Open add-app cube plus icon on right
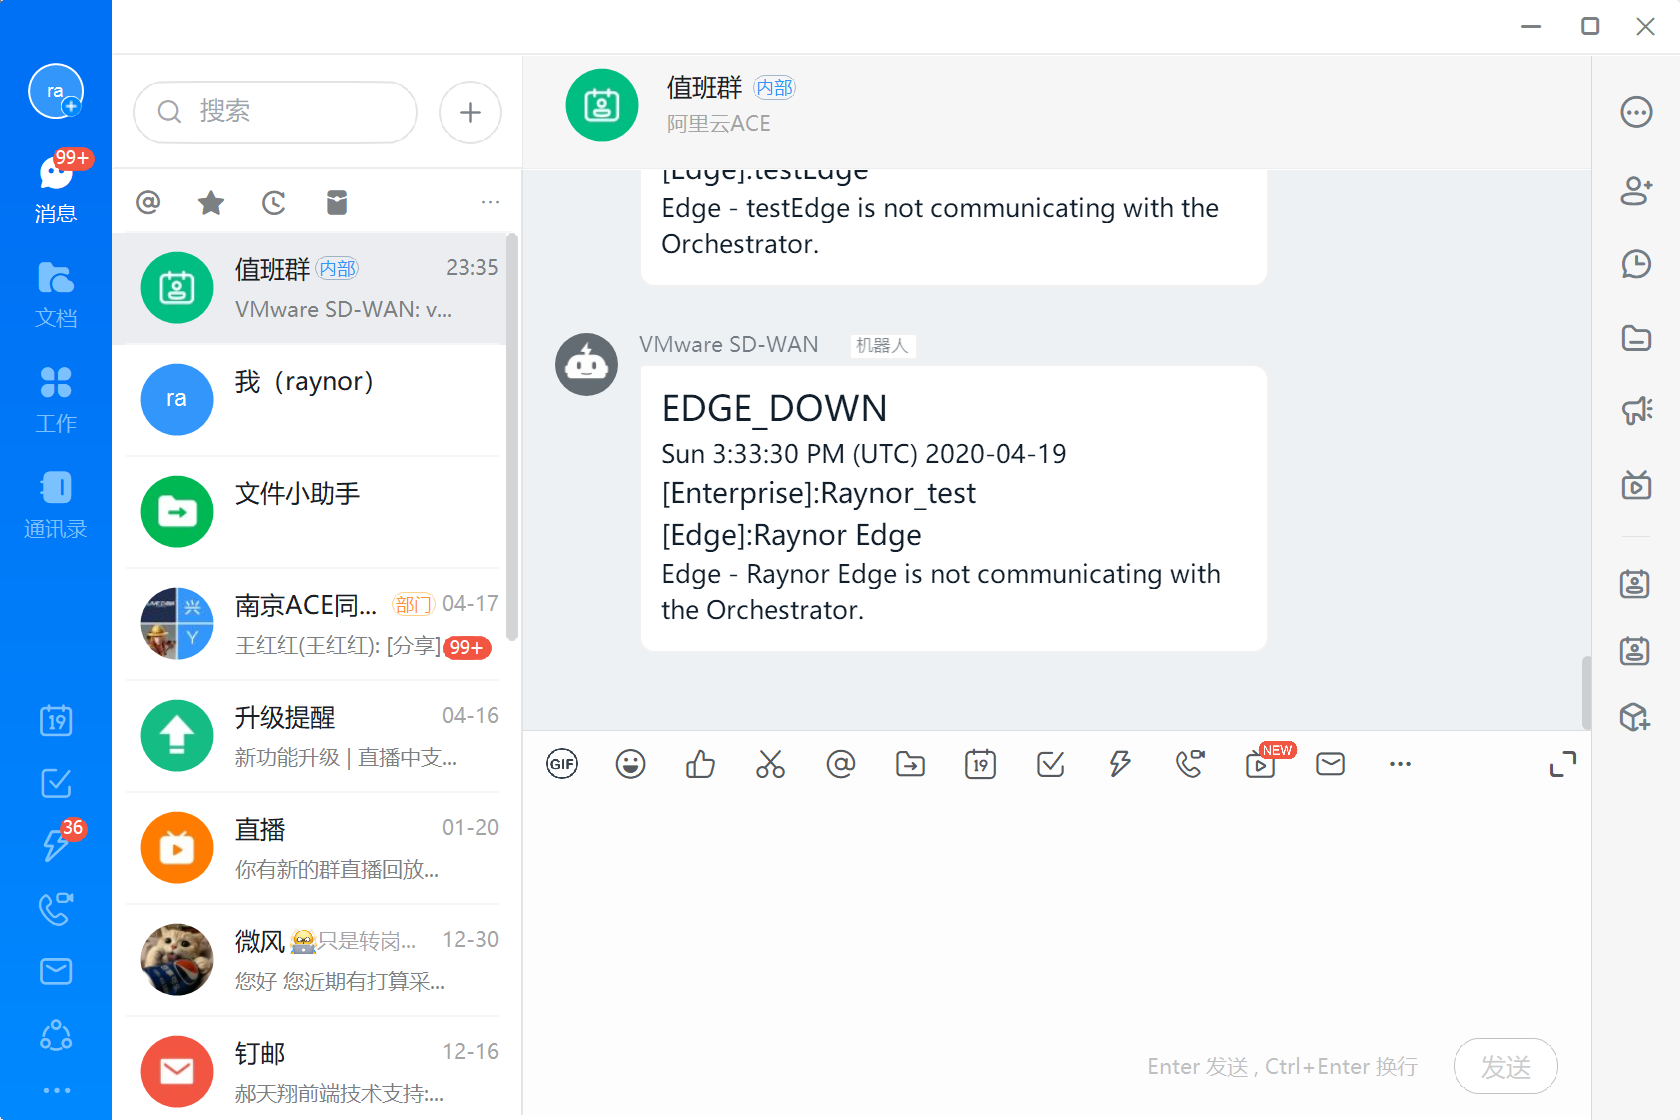 pos(1635,717)
